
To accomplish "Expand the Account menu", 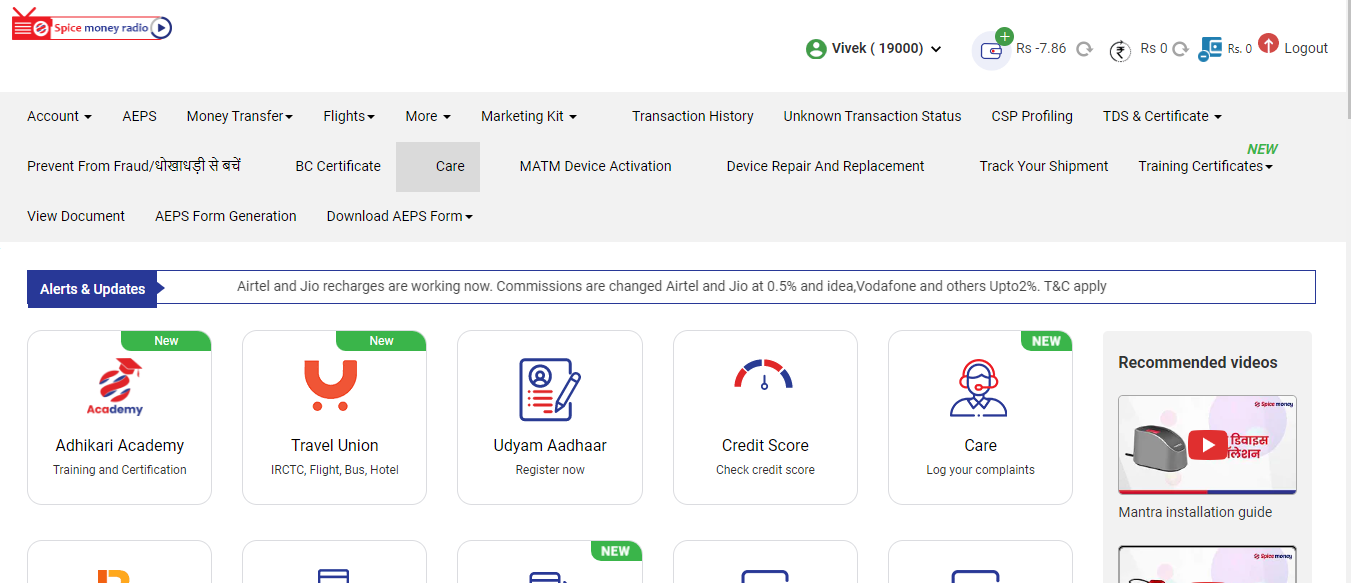I will click(59, 116).
